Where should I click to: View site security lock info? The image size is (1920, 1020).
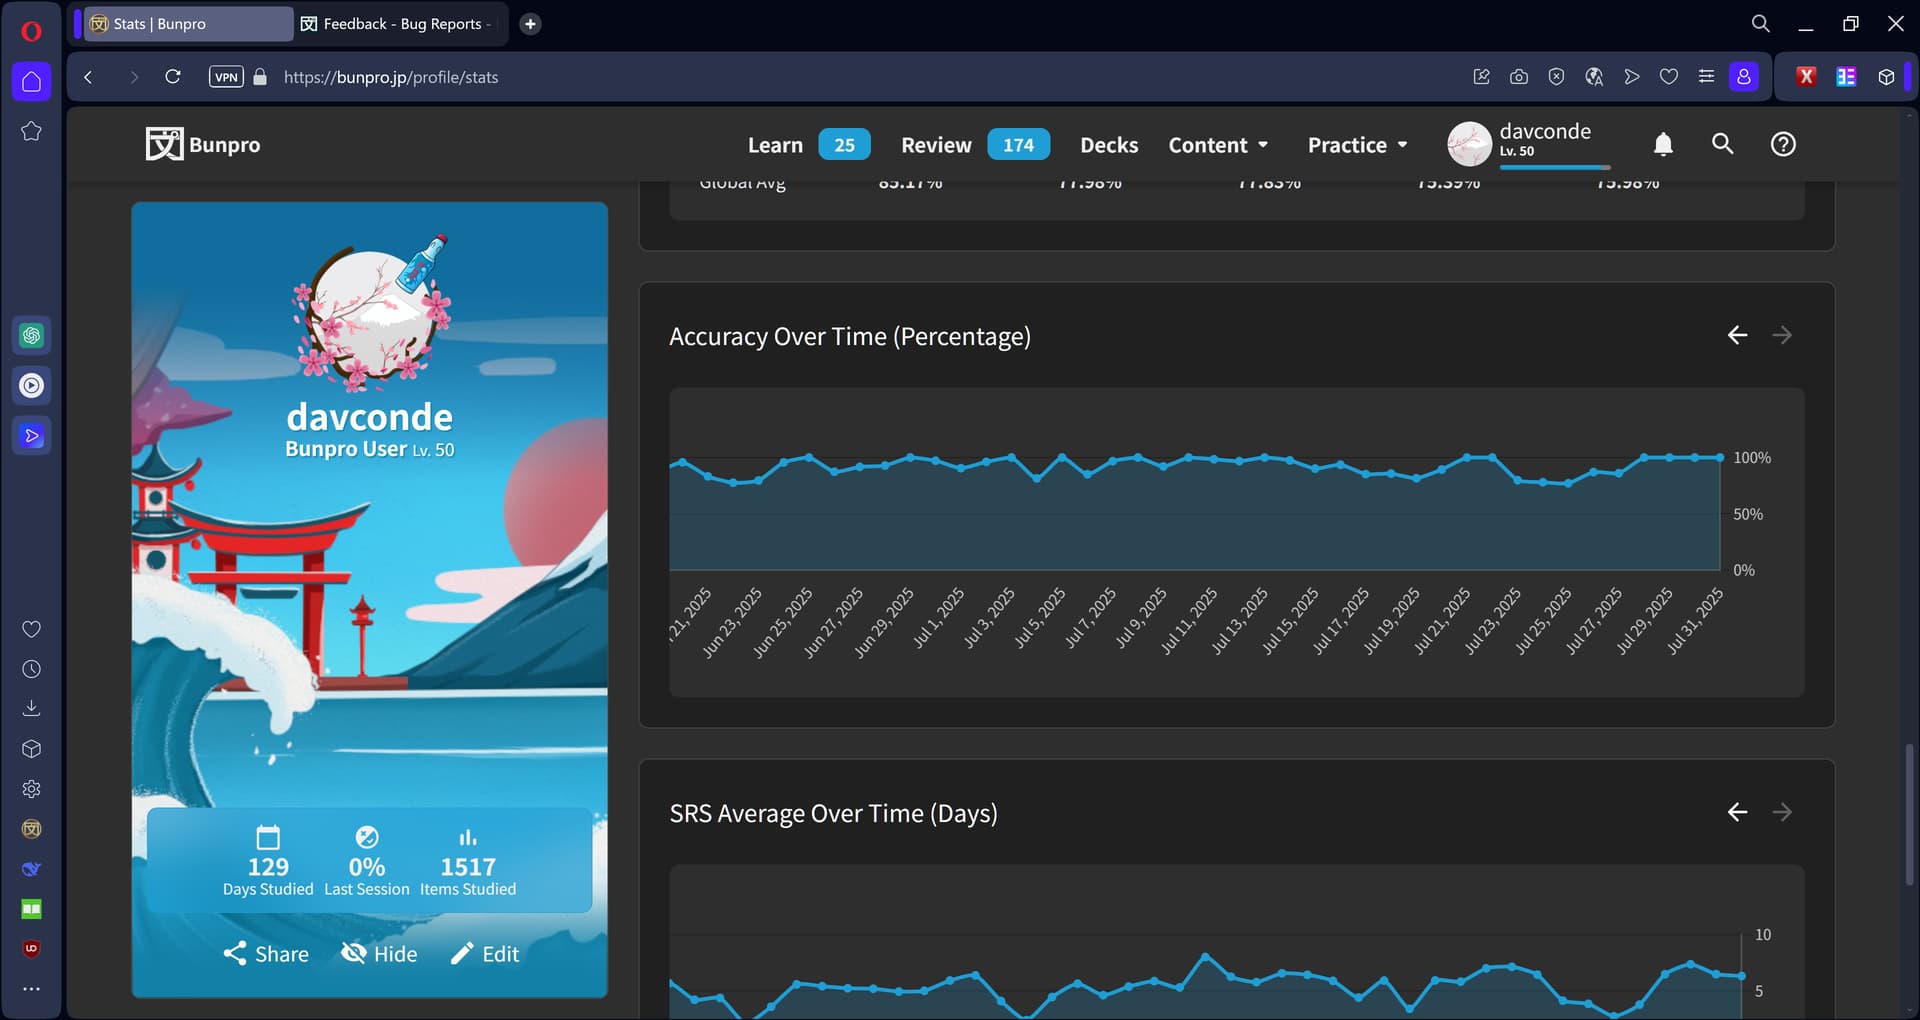click(x=260, y=77)
